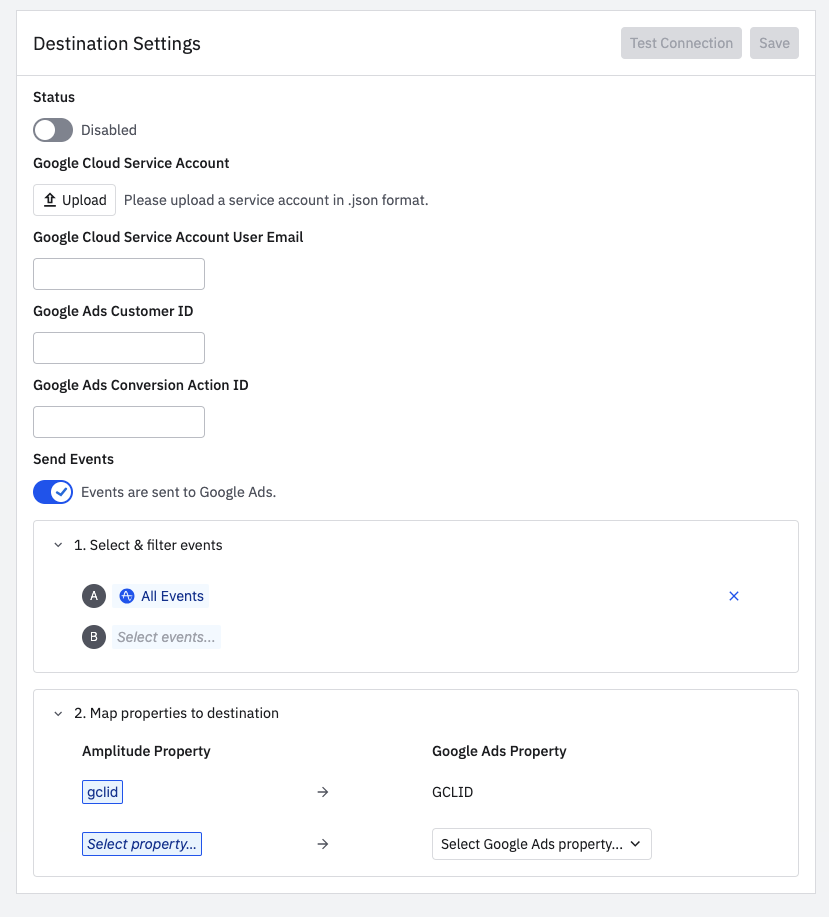Screen dimensions: 829x917
Task: Open the Select property chooser
Action: [142, 844]
